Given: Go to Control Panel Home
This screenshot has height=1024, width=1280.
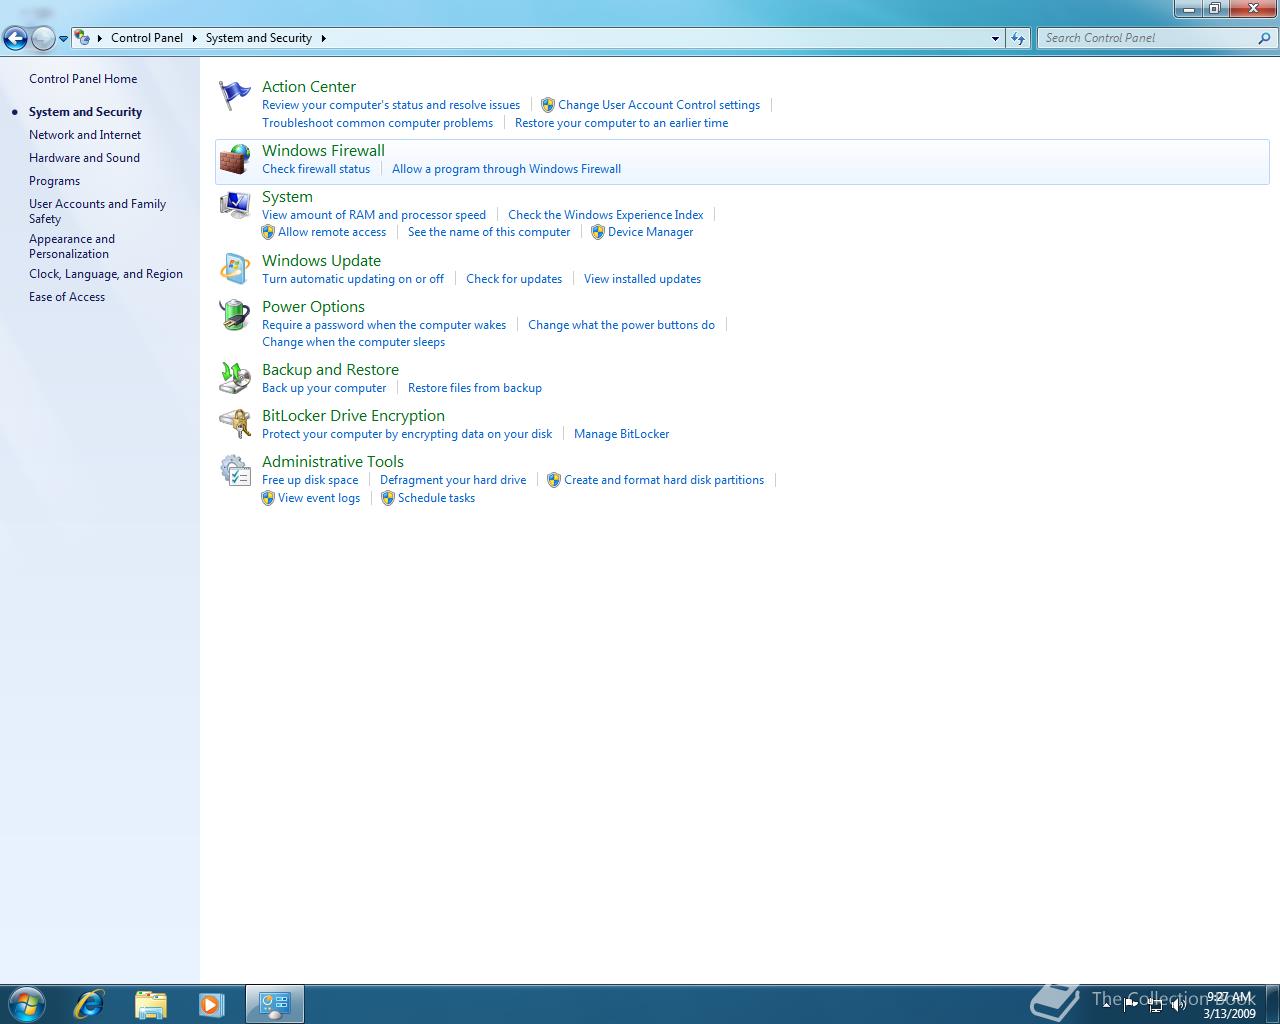Looking at the screenshot, I should click(83, 79).
